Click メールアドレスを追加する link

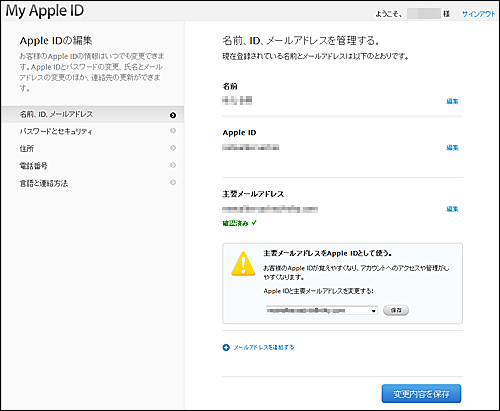point(264,348)
